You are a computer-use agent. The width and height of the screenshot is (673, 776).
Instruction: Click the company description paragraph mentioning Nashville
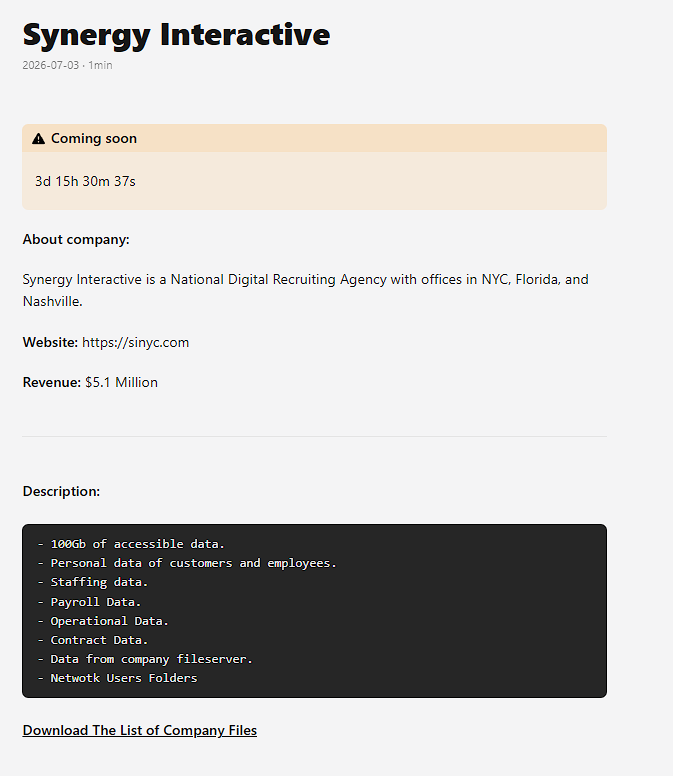(306, 291)
